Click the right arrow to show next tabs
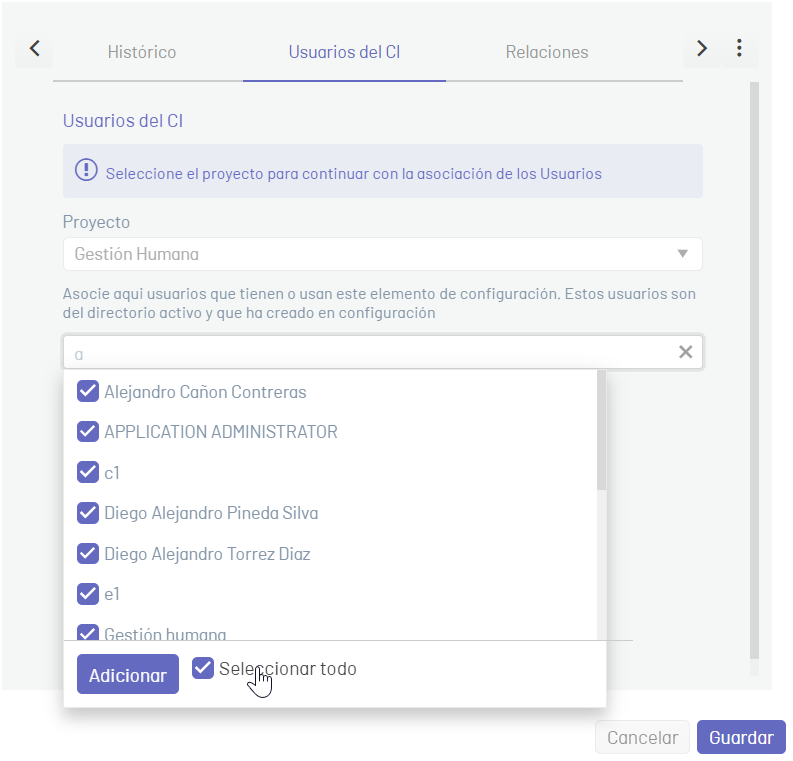Viewport: 793px width, 761px height. 702,49
